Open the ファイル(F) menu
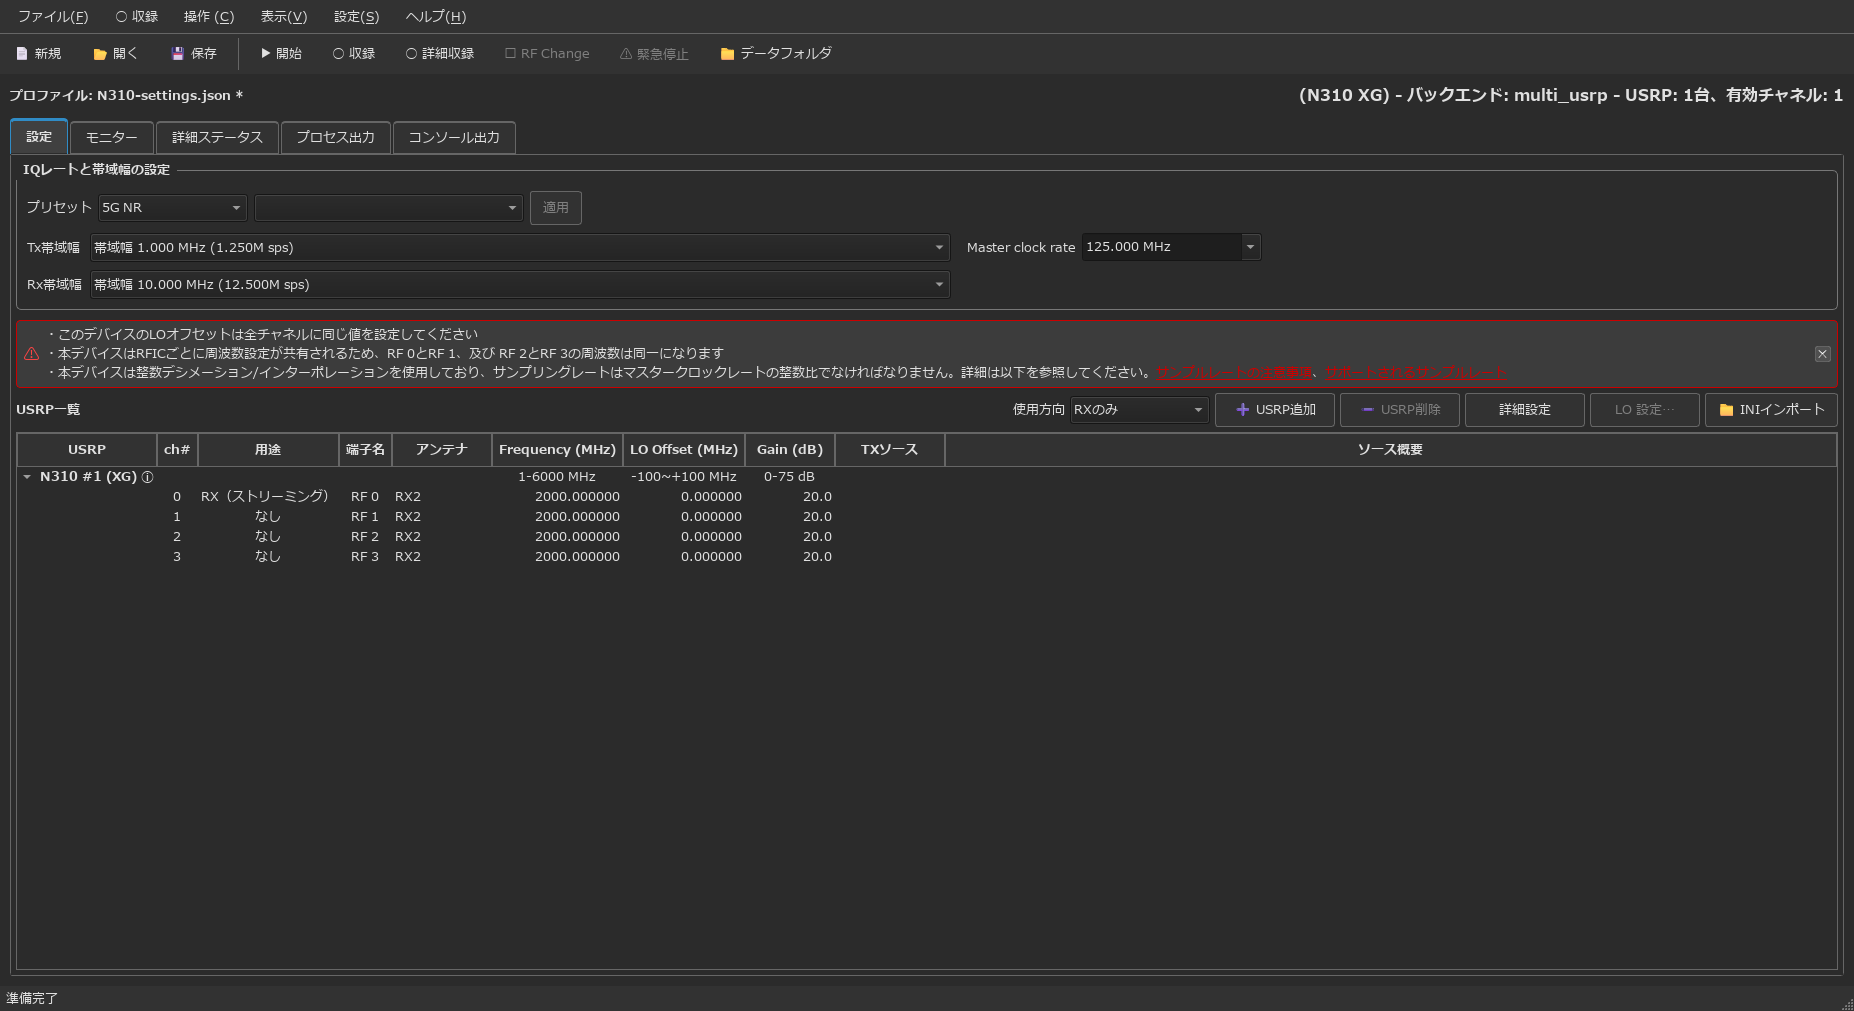Screen dimensions: 1854x1011 53,17
